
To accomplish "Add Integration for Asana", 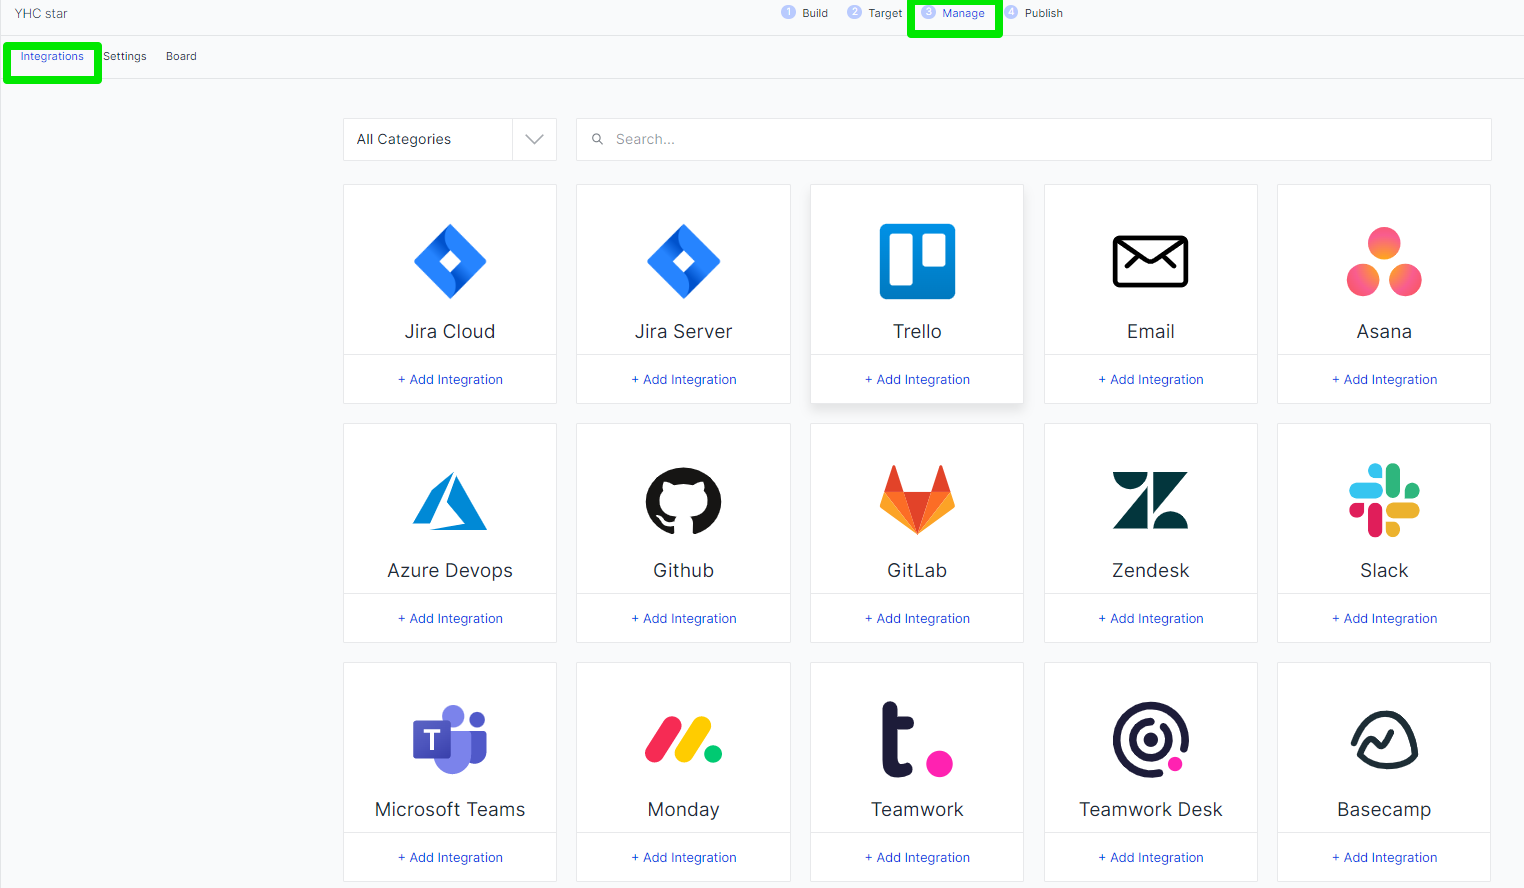I will point(1384,379).
